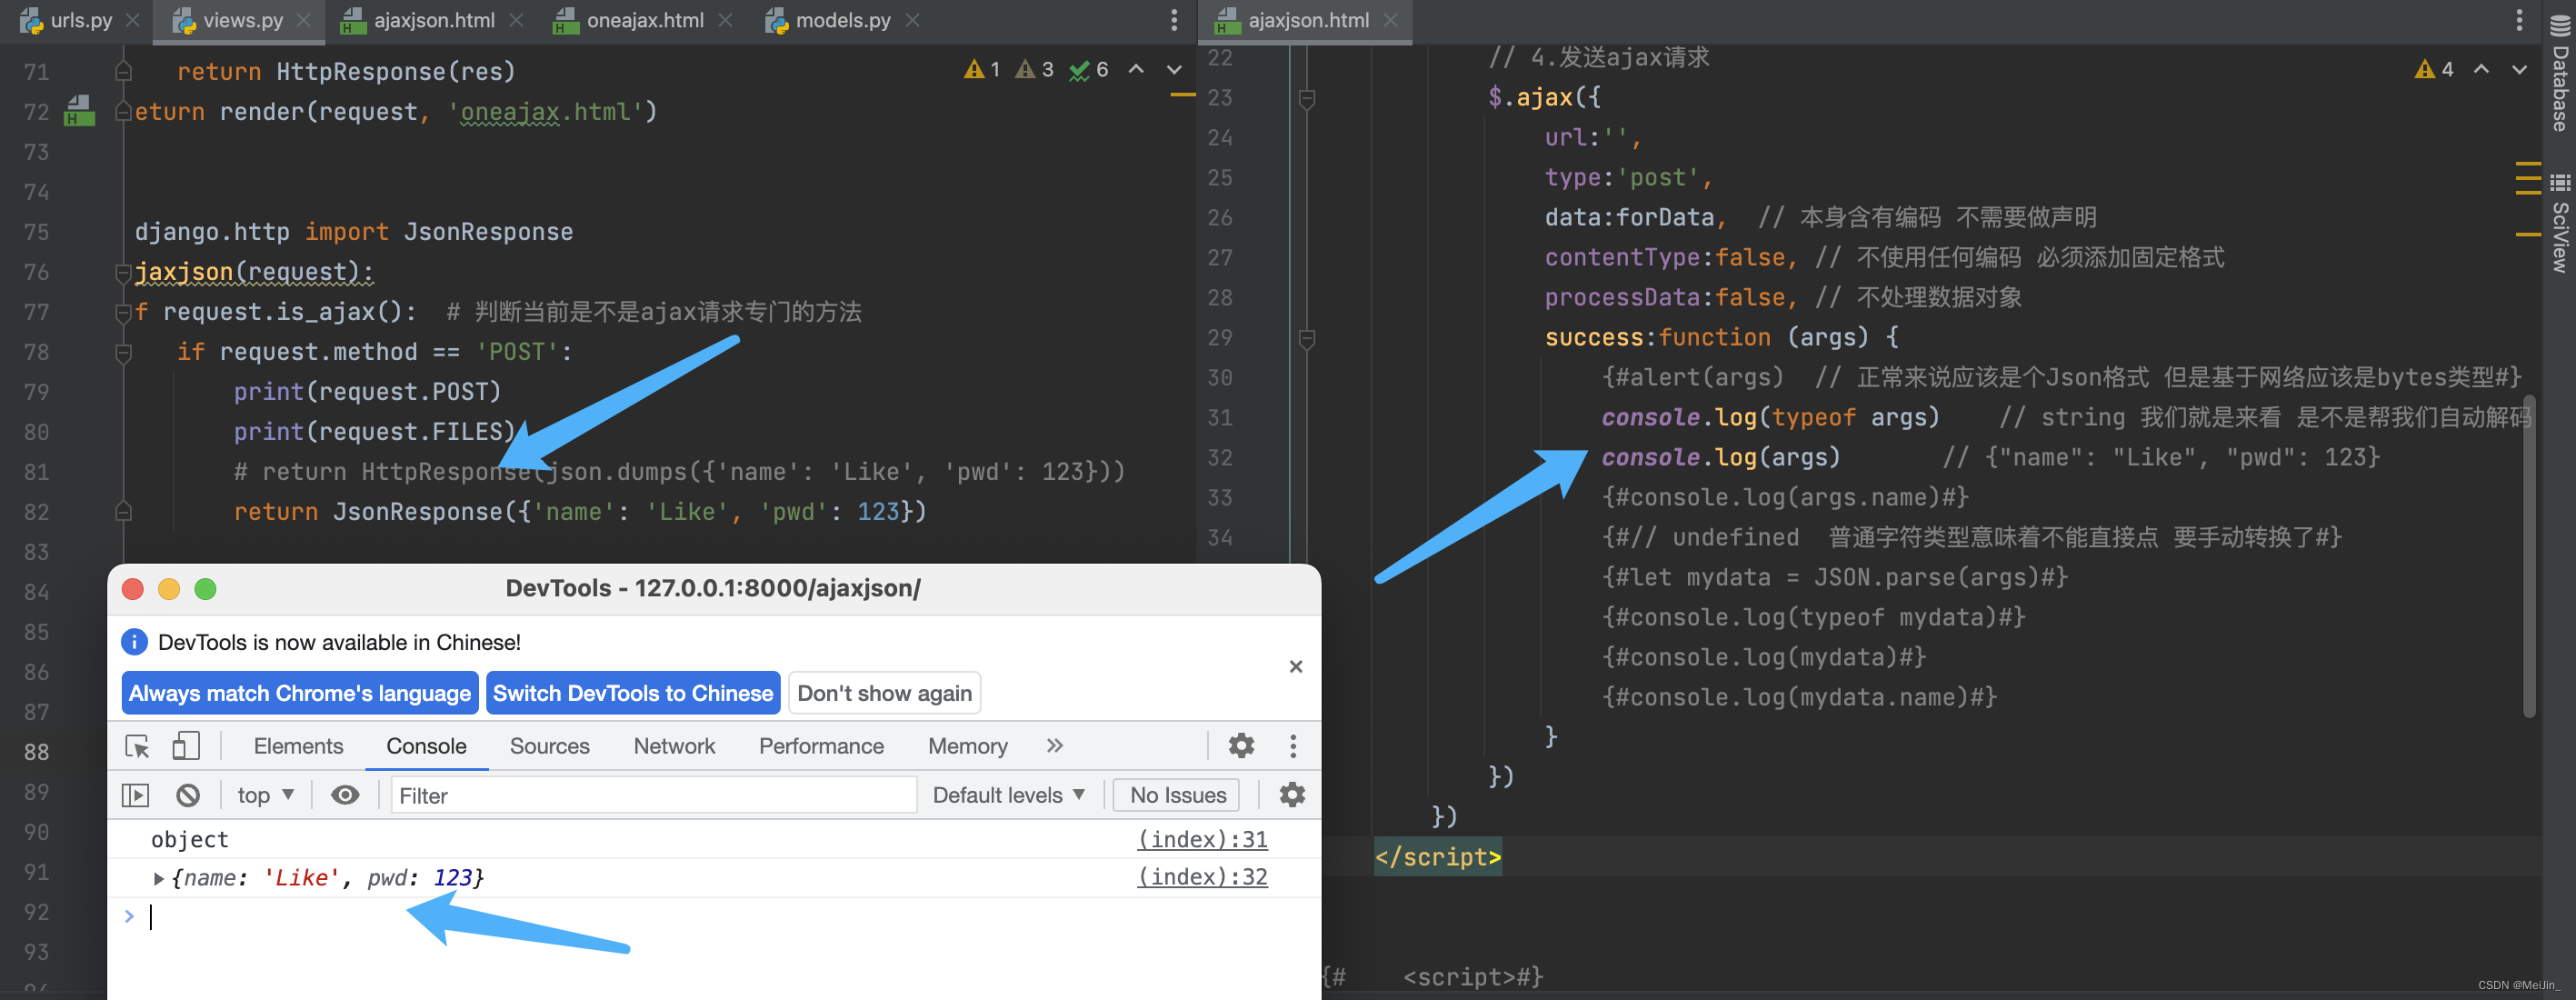Expand the logged object in console
Screen dimensions: 2576x1000
(x=158, y=878)
